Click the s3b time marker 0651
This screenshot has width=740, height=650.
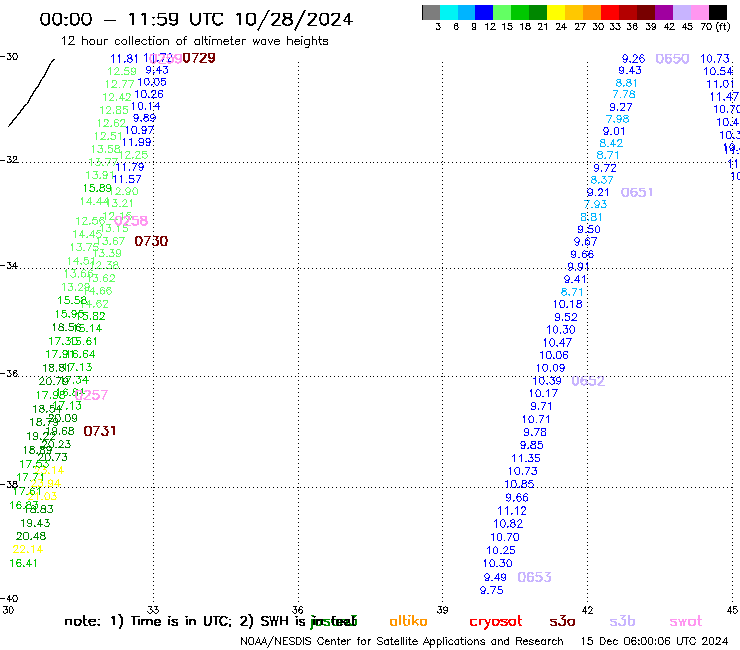(637, 193)
